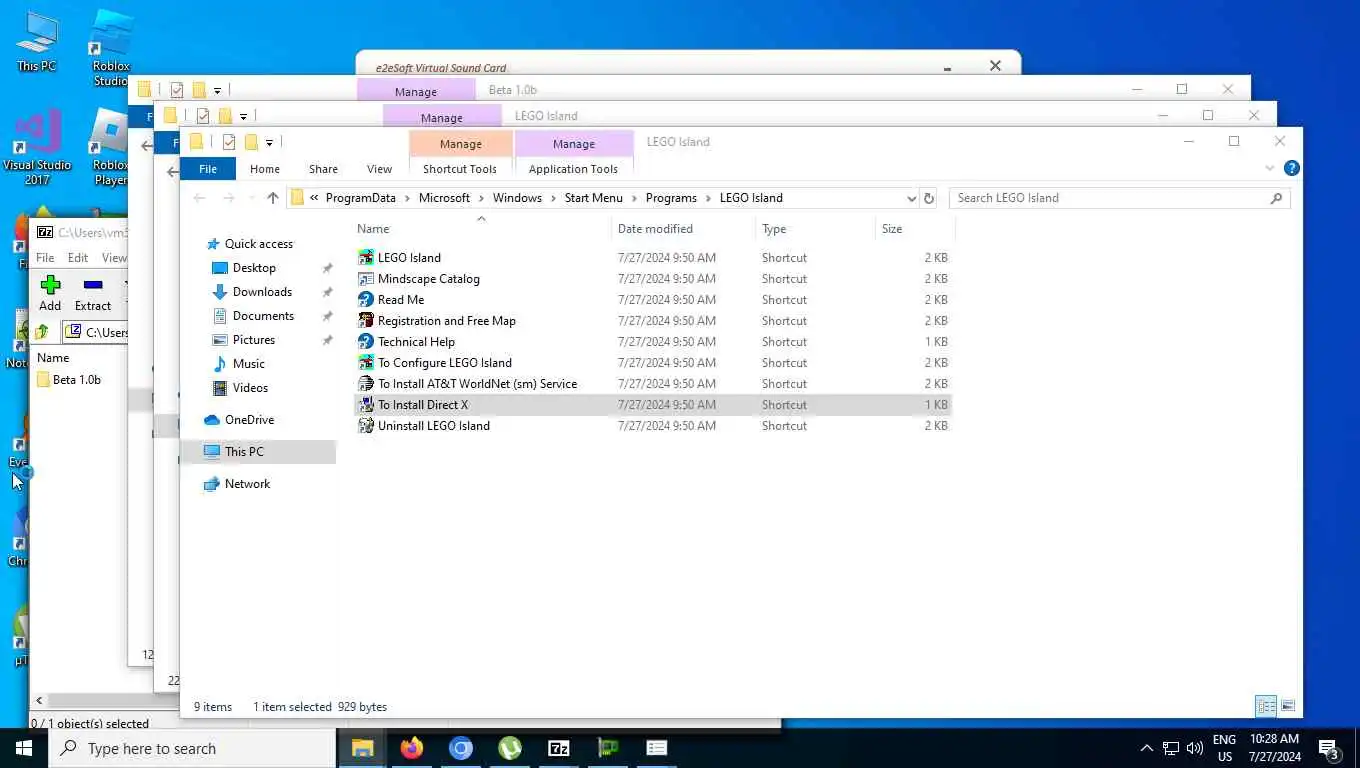
Task: Select Pictures in navigation pane
Action: [254, 340]
